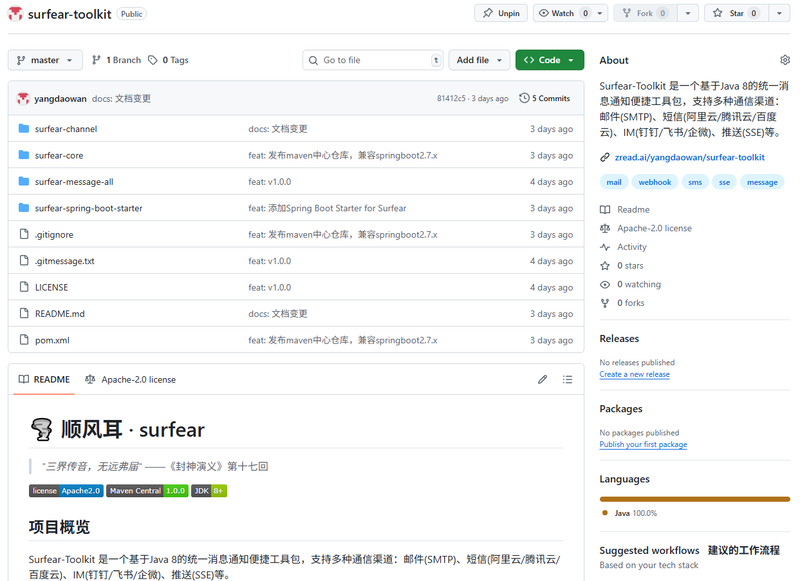800x581 pixels.
Task: Open the Readme link in About sidebar
Action: 625,210
